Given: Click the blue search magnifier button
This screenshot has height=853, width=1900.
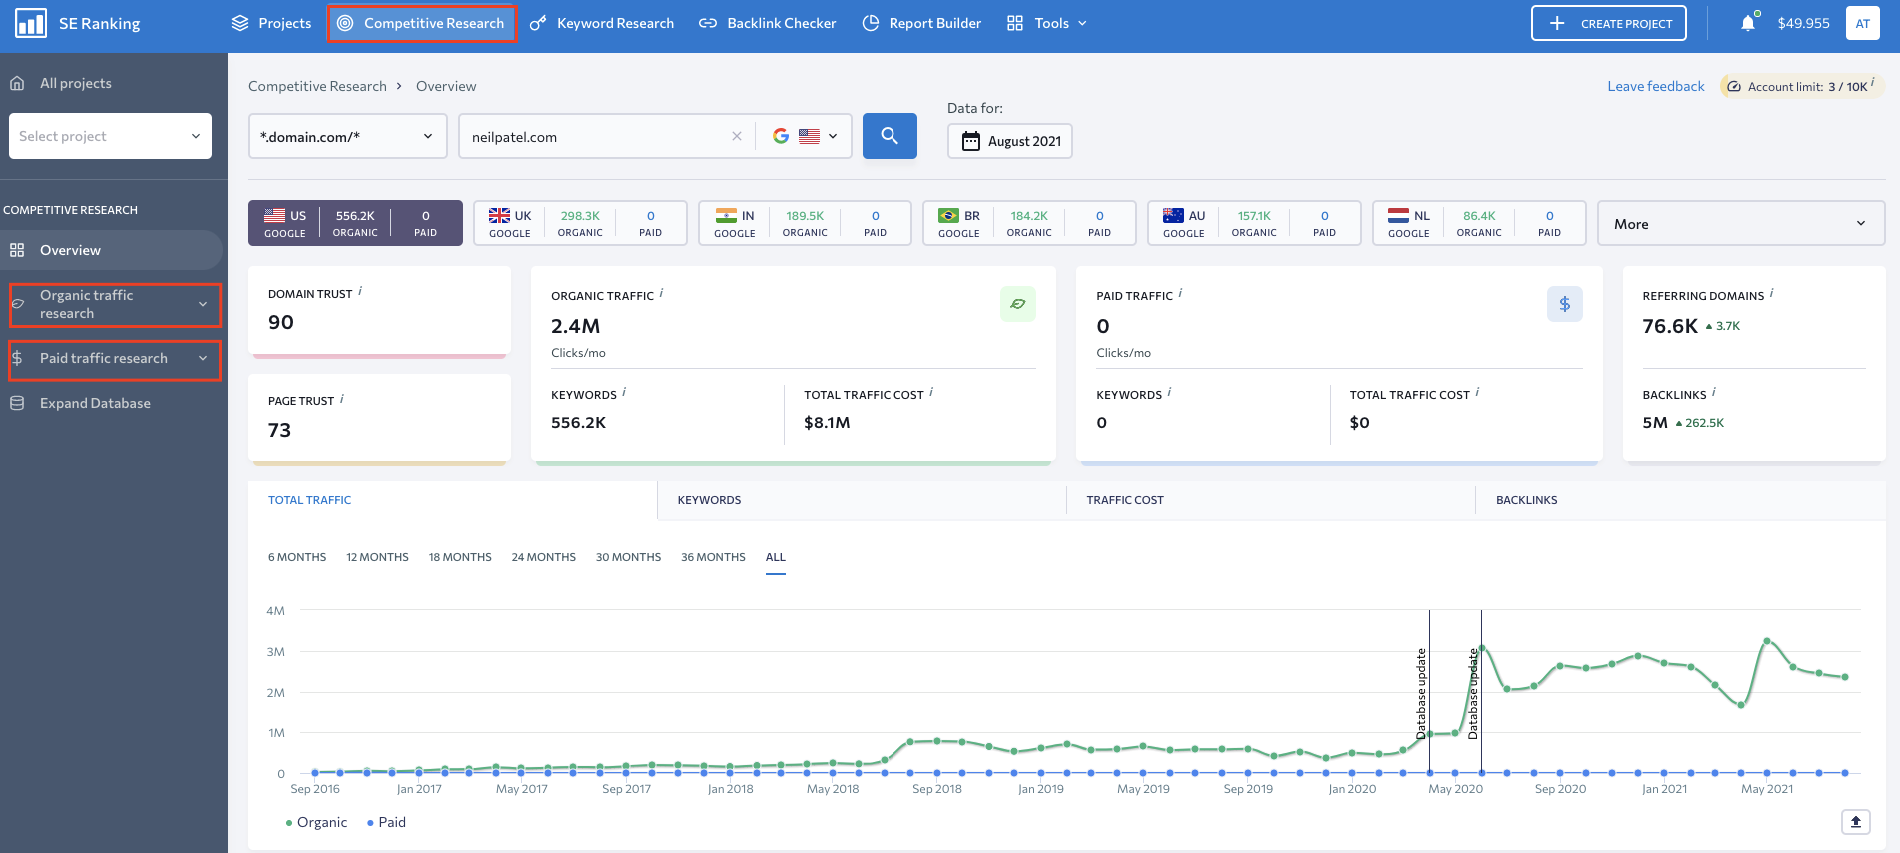Looking at the screenshot, I should [889, 136].
